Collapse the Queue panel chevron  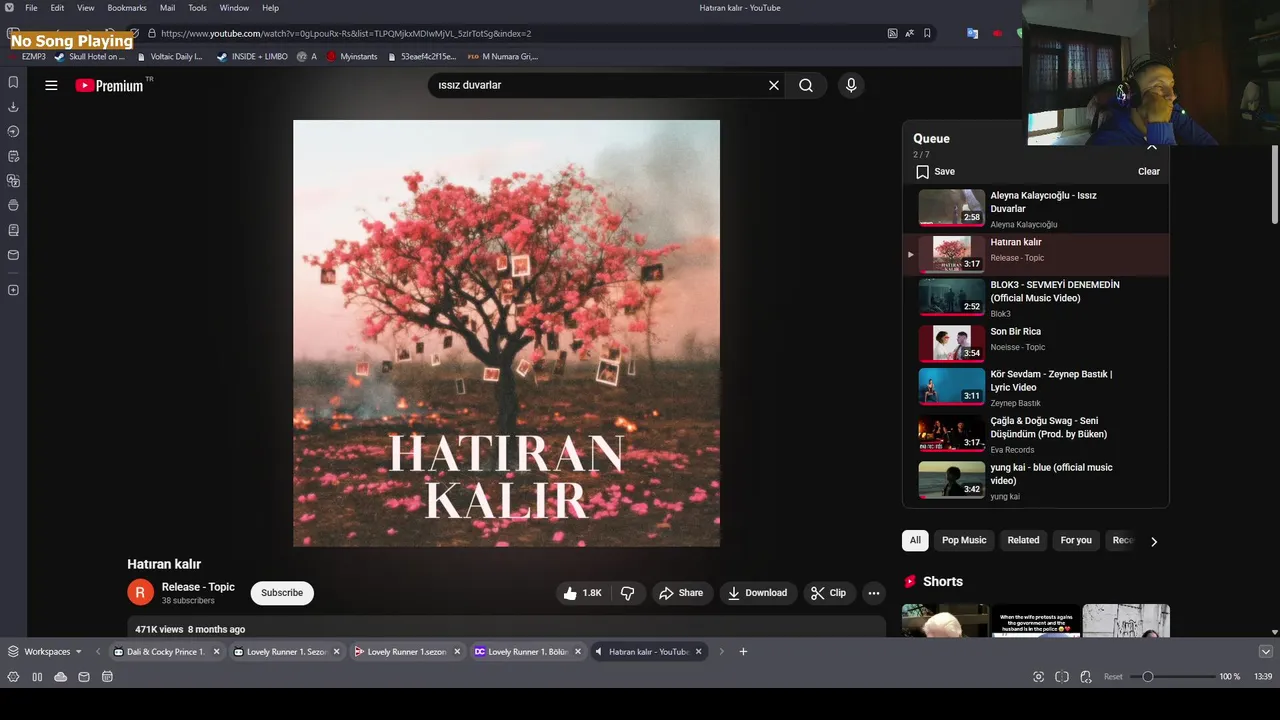[1151, 146]
